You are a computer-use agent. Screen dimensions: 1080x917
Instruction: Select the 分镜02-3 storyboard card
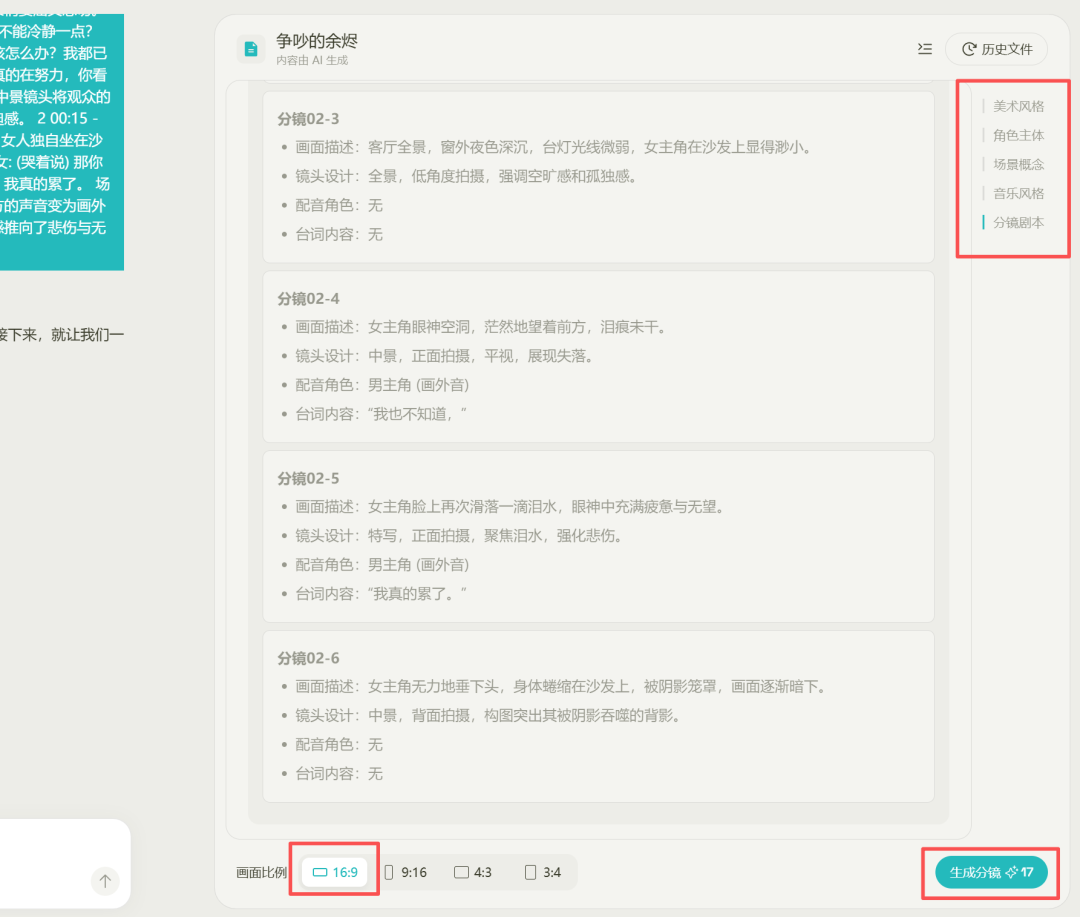click(x=598, y=177)
